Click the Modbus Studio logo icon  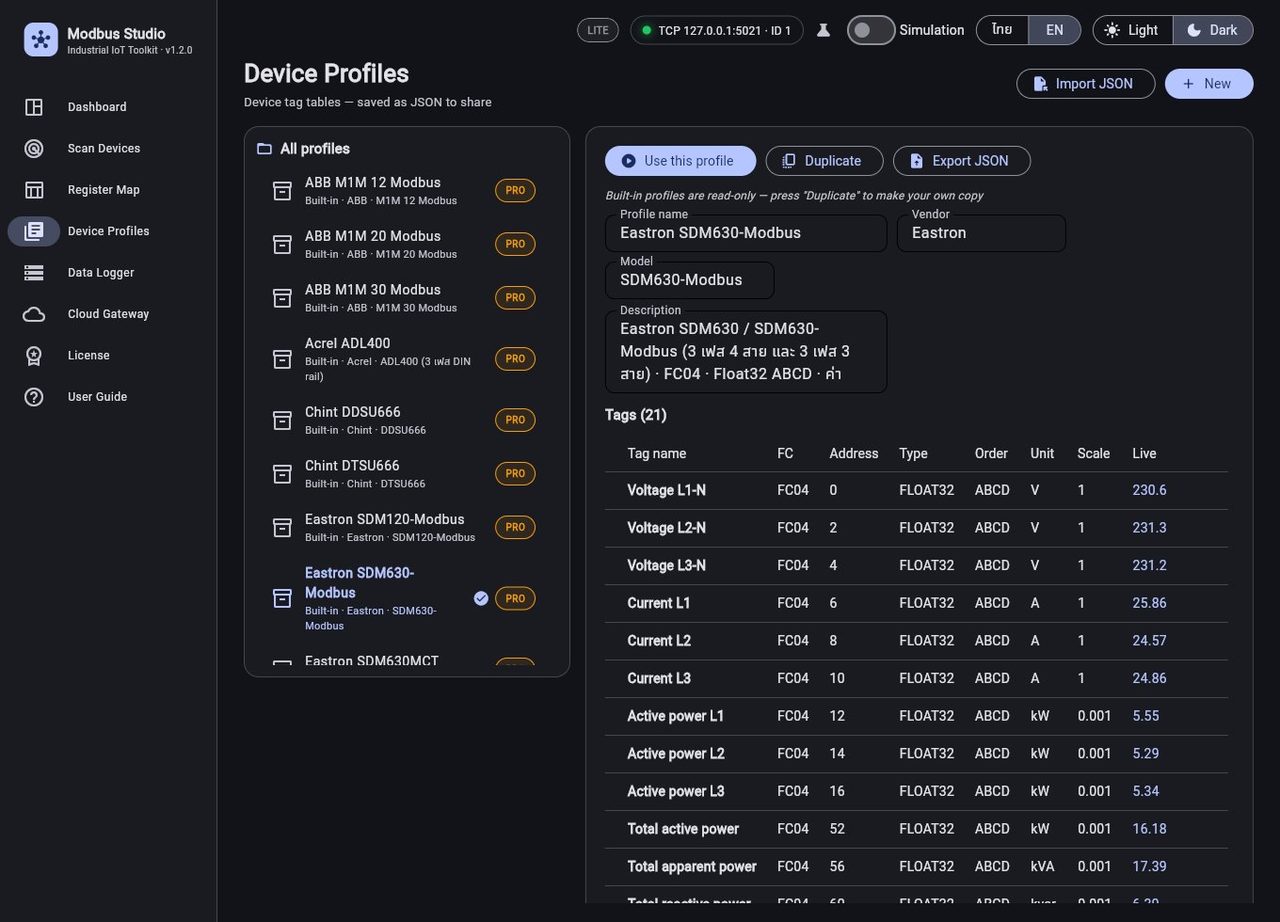pyautogui.click(x=41, y=40)
